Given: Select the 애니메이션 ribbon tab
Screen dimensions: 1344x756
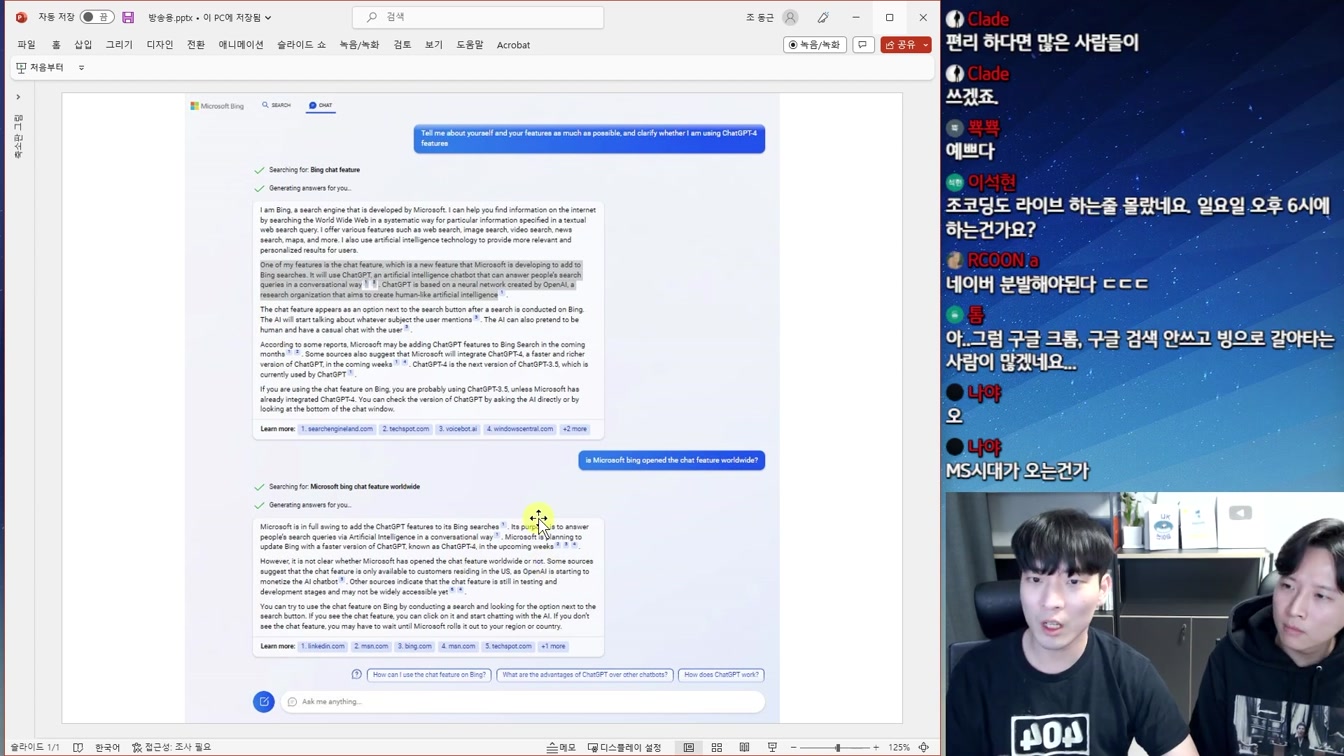Looking at the screenshot, I should coord(241,45).
